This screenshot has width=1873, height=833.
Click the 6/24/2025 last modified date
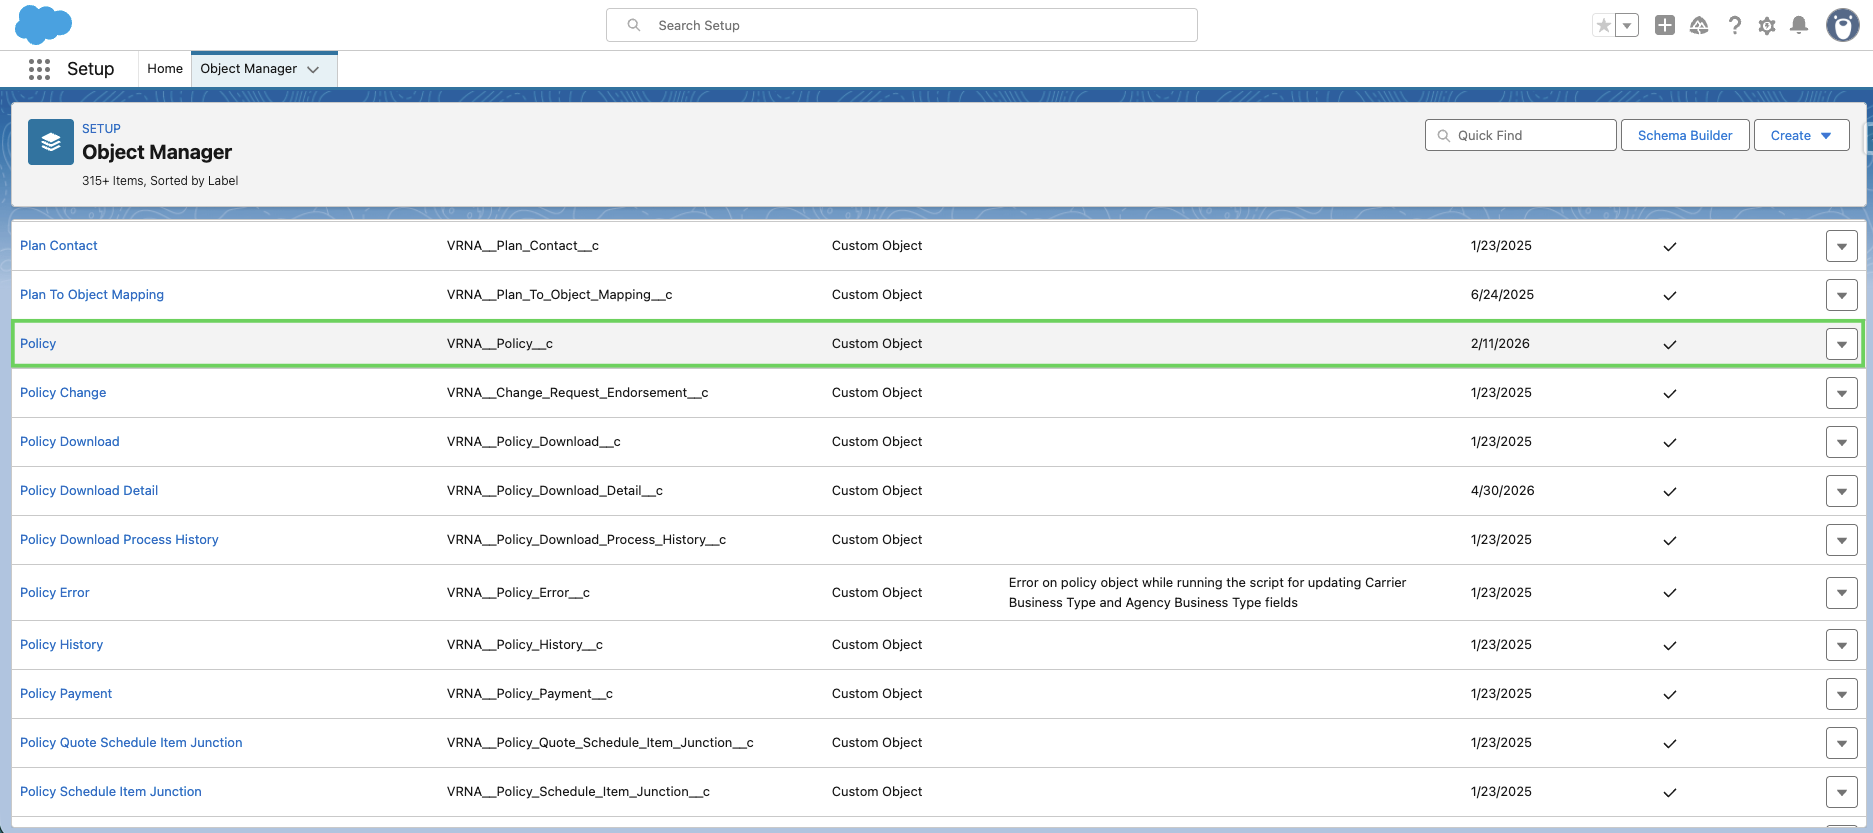tap(1502, 295)
